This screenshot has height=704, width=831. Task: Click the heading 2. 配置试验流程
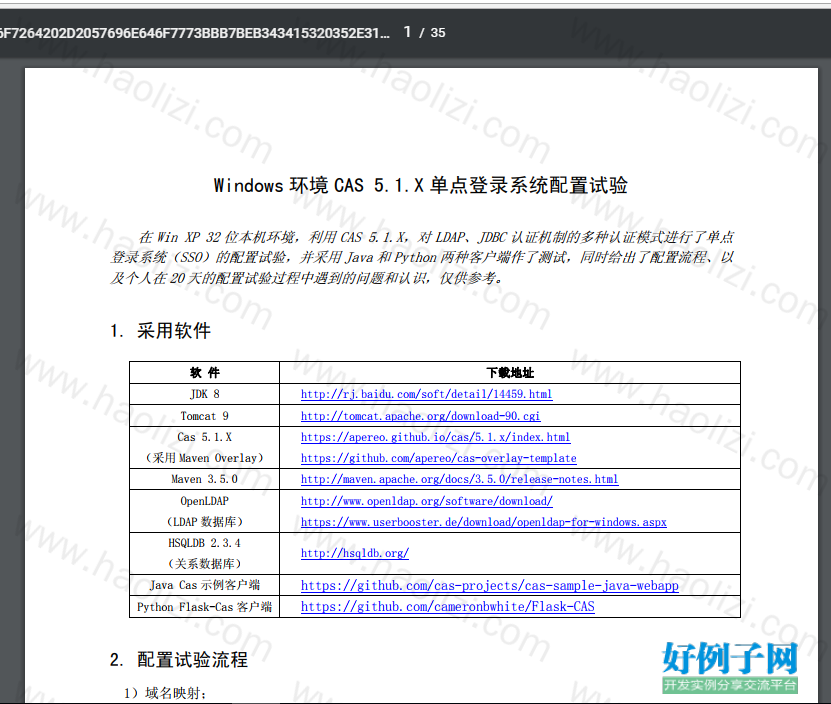pos(179,659)
